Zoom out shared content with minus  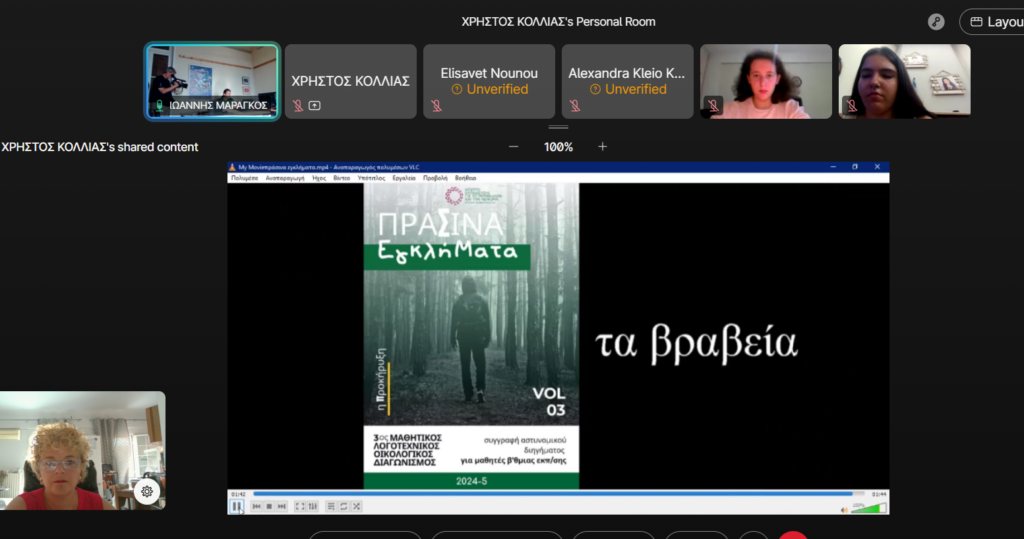(514, 147)
